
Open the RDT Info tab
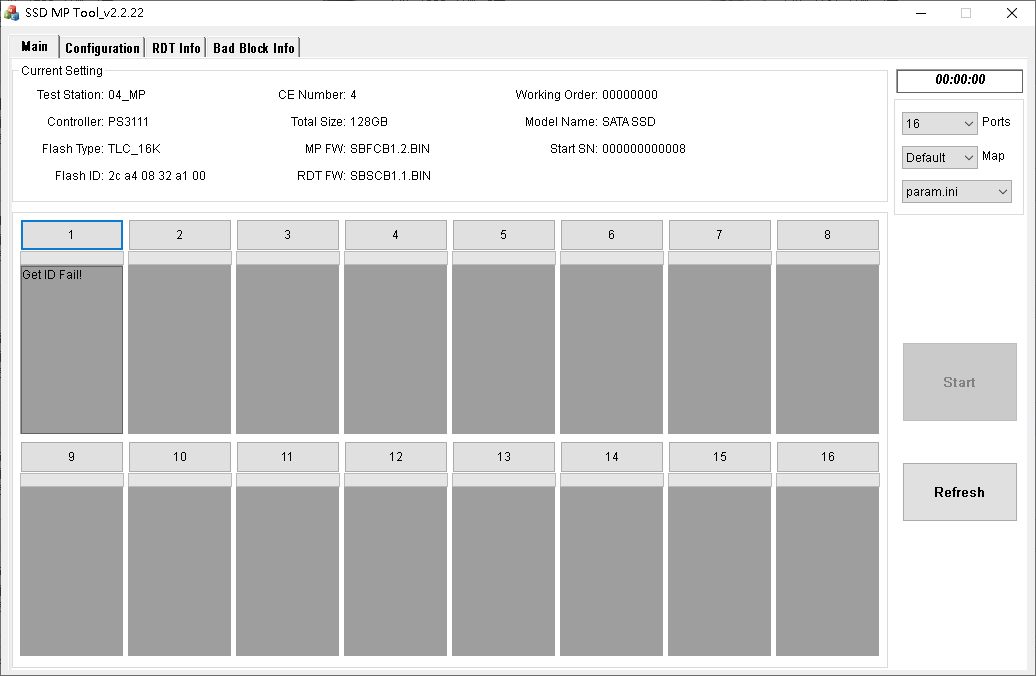click(176, 48)
